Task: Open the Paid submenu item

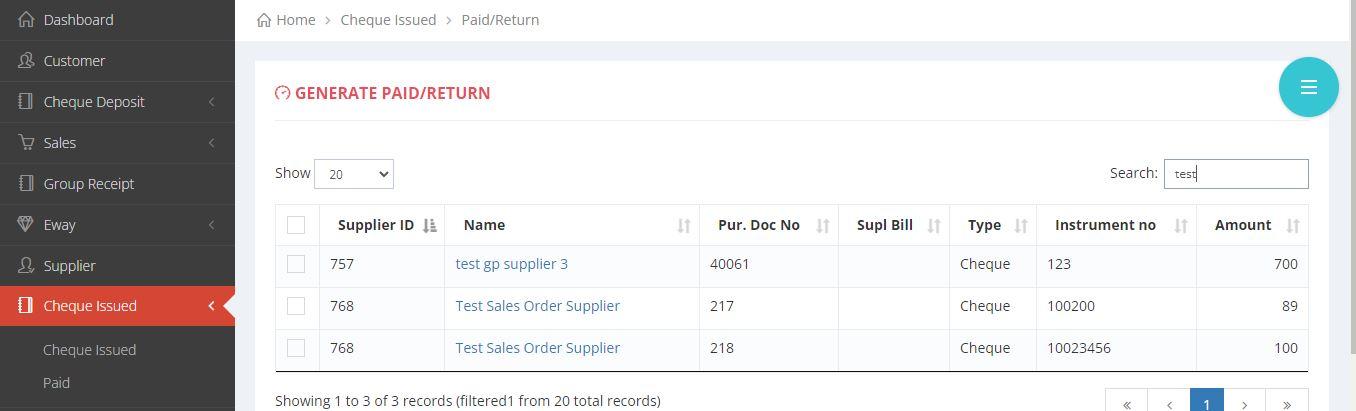Action: [x=57, y=383]
